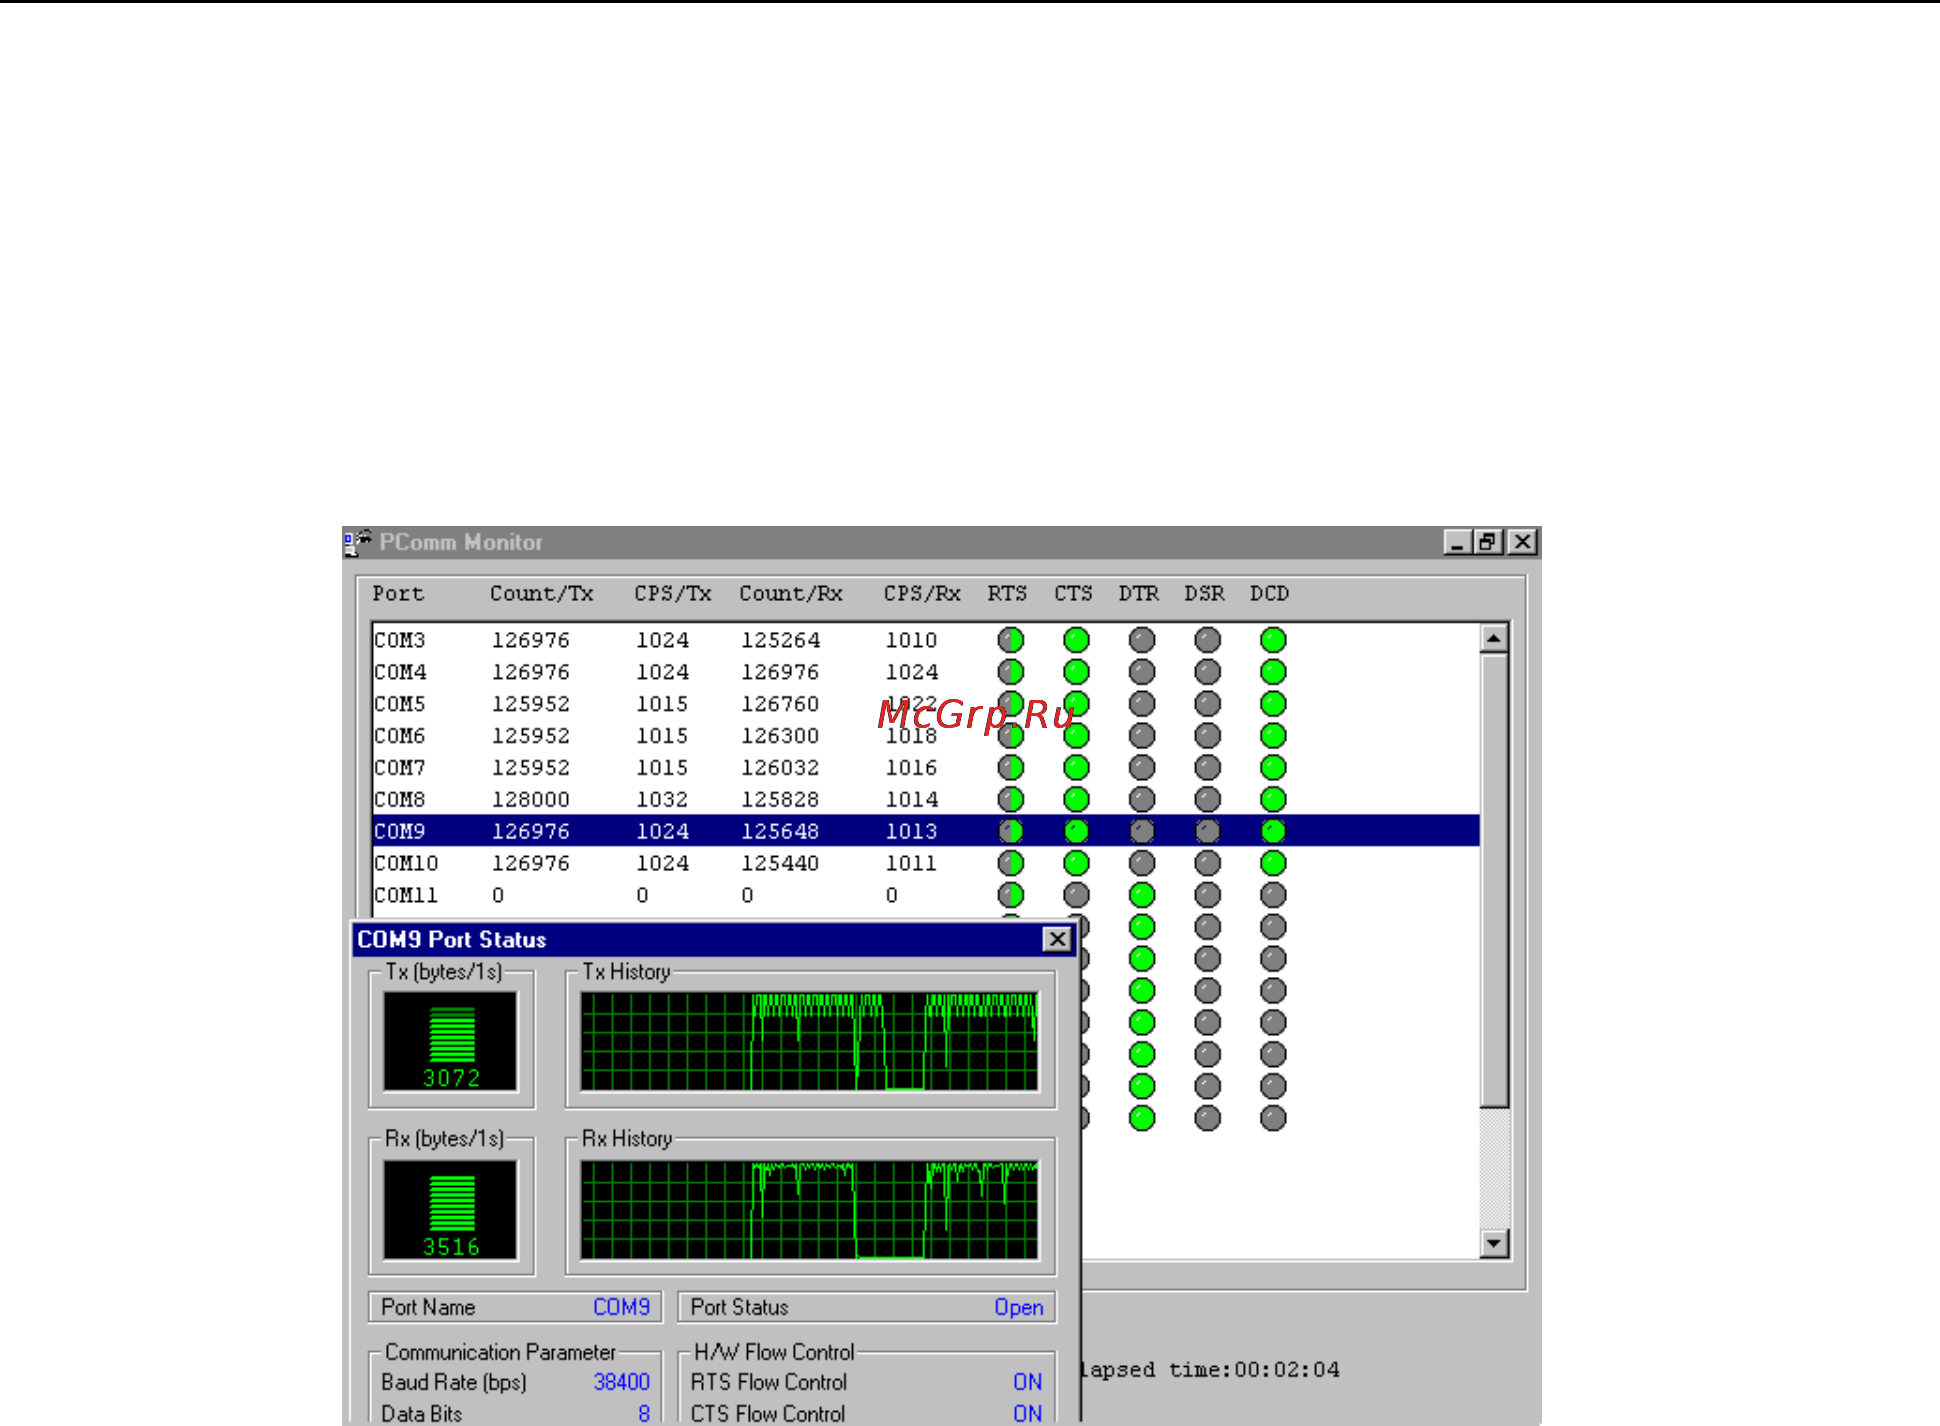1940x1426 pixels.
Task: Select the COM8 port row
Action: click(x=926, y=800)
